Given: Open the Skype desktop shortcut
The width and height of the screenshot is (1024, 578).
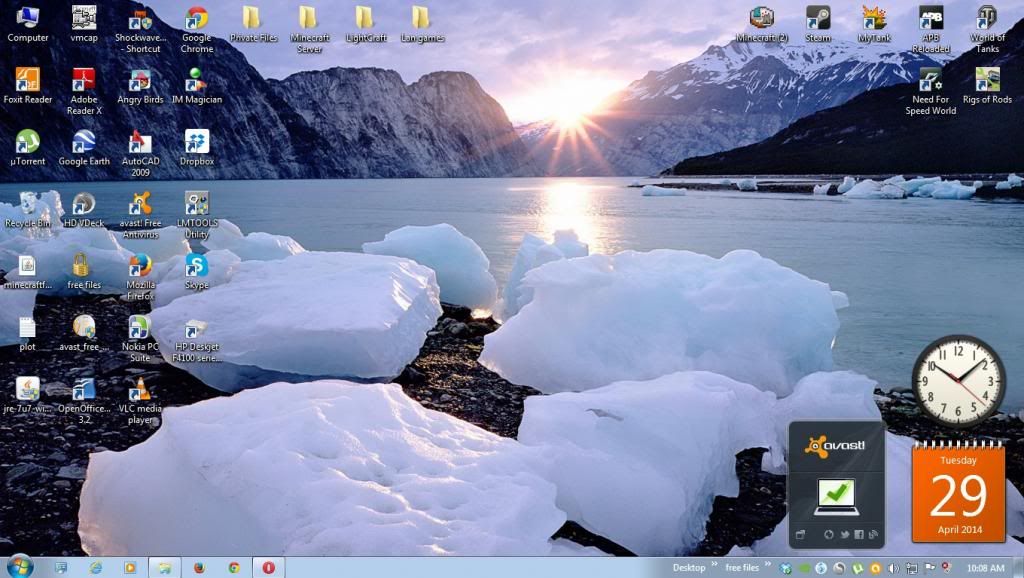Looking at the screenshot, I should coord(197,267).
